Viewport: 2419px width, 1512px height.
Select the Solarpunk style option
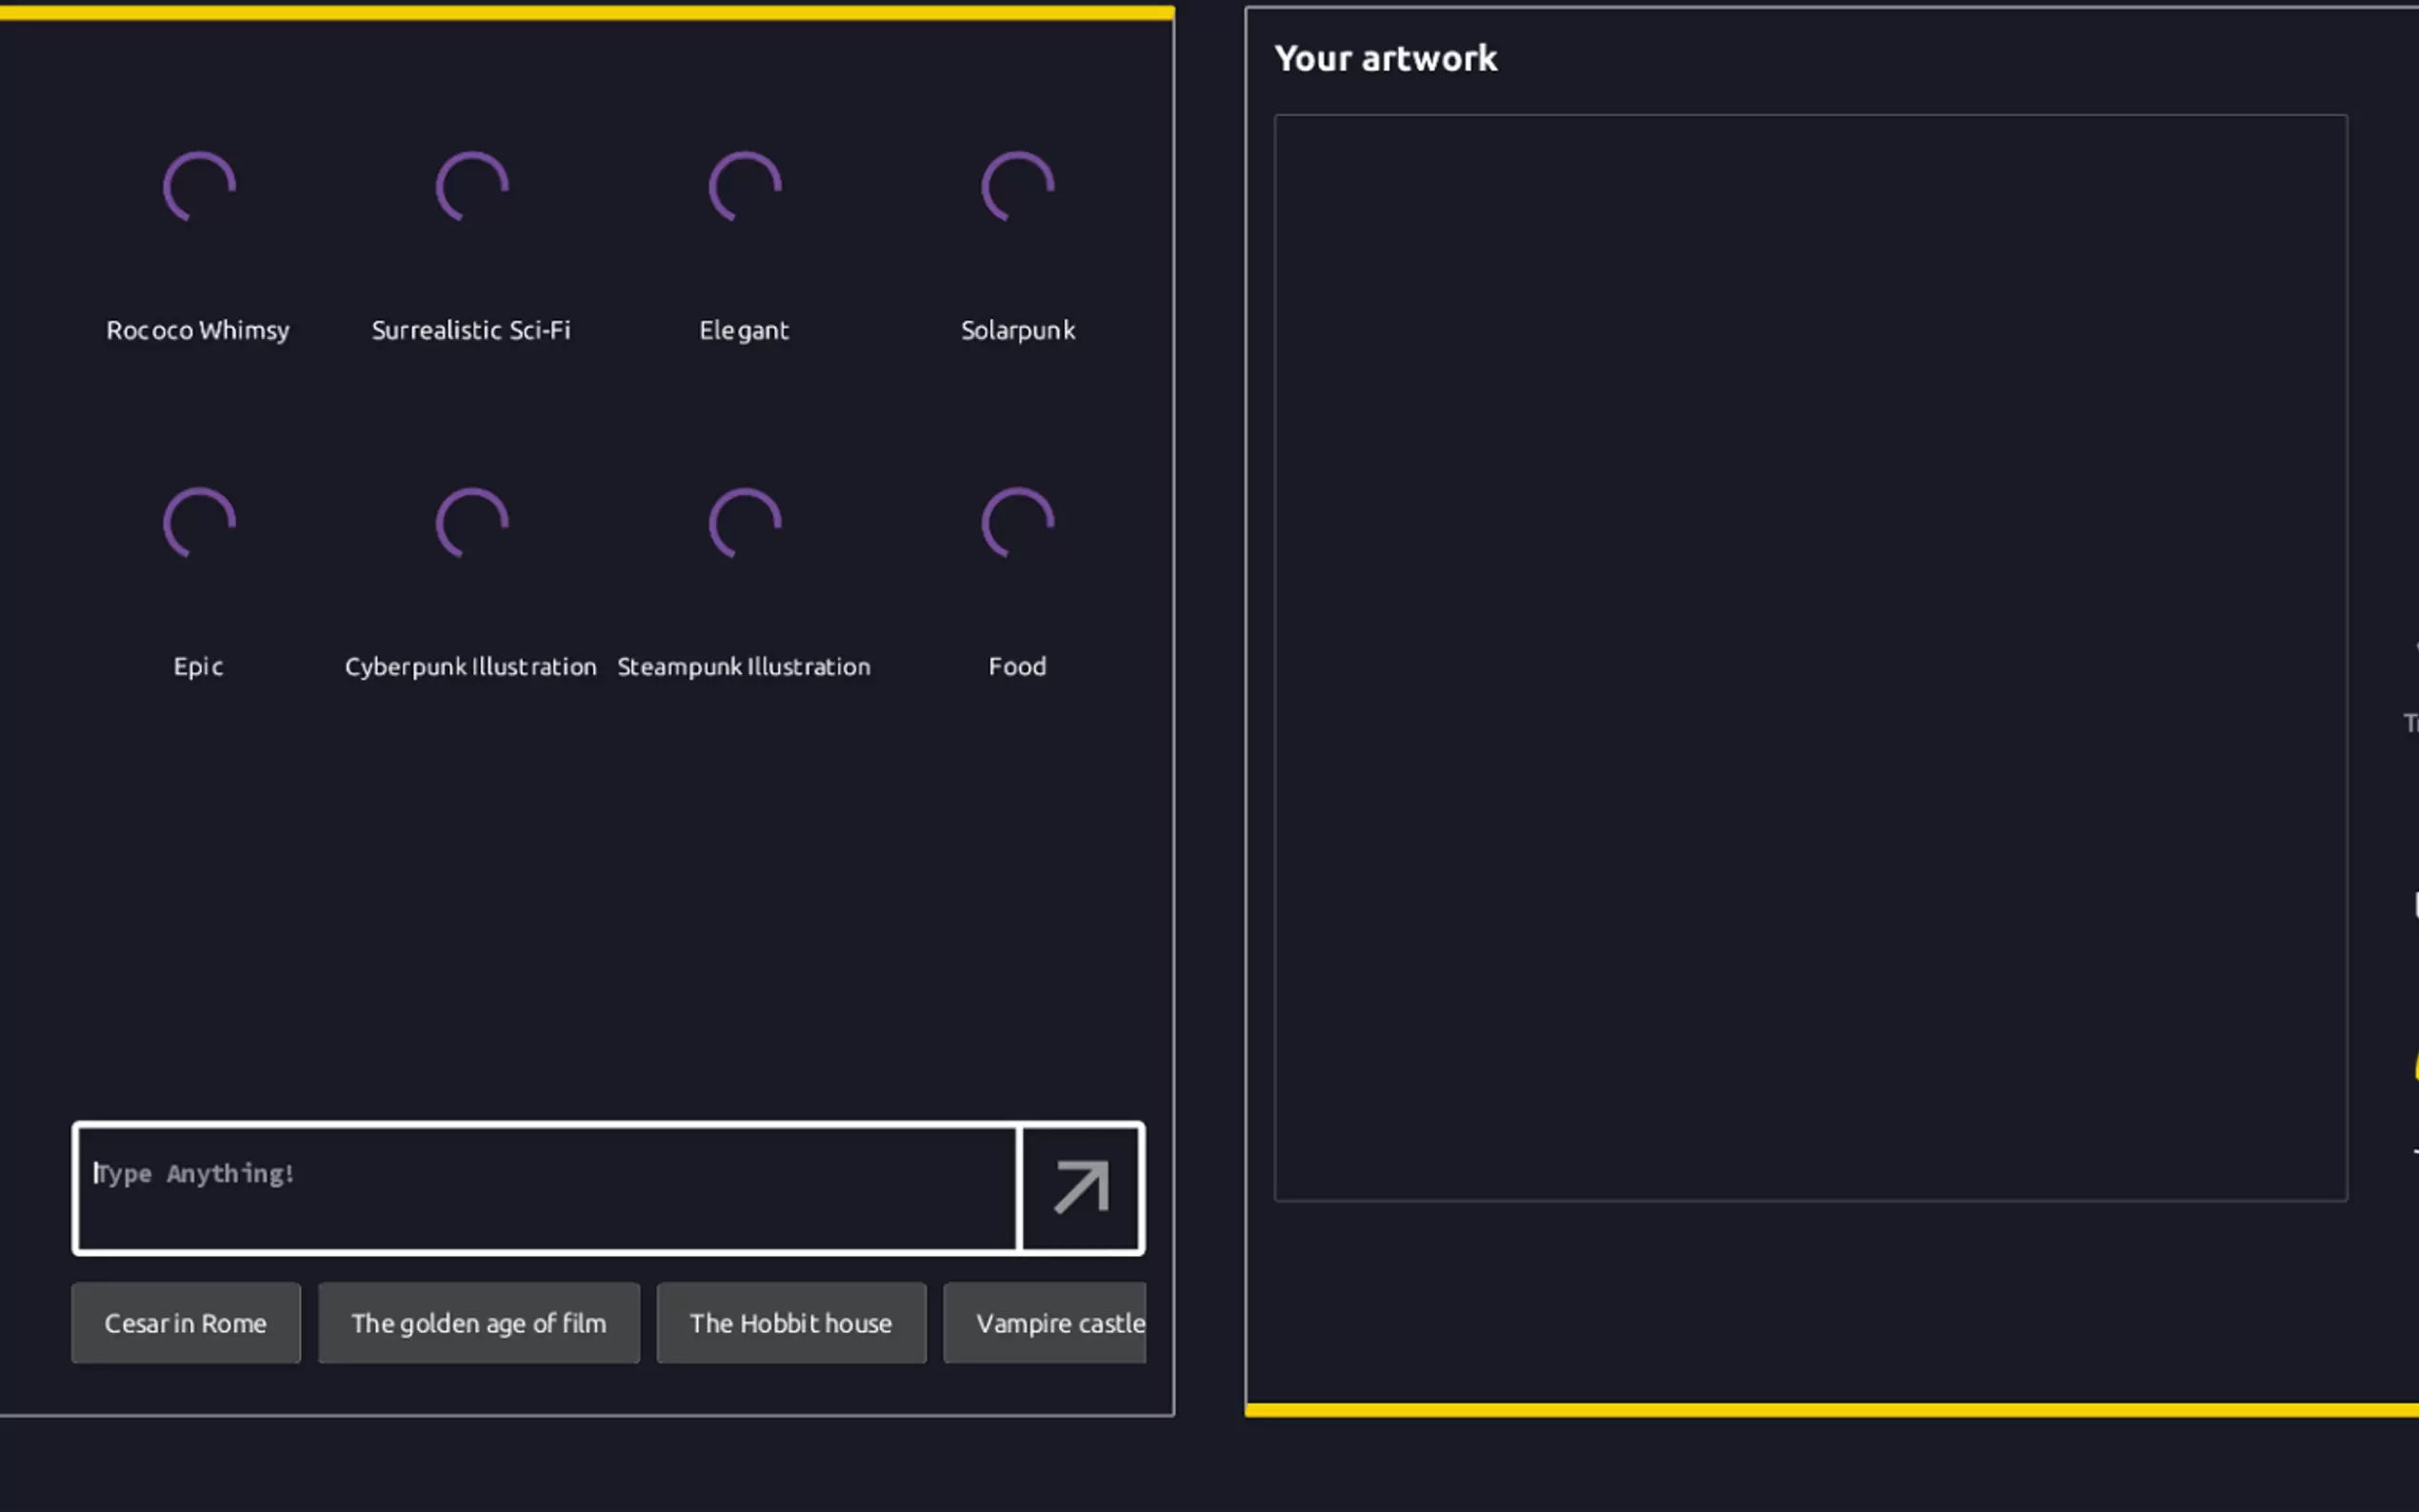point(1018,187)
